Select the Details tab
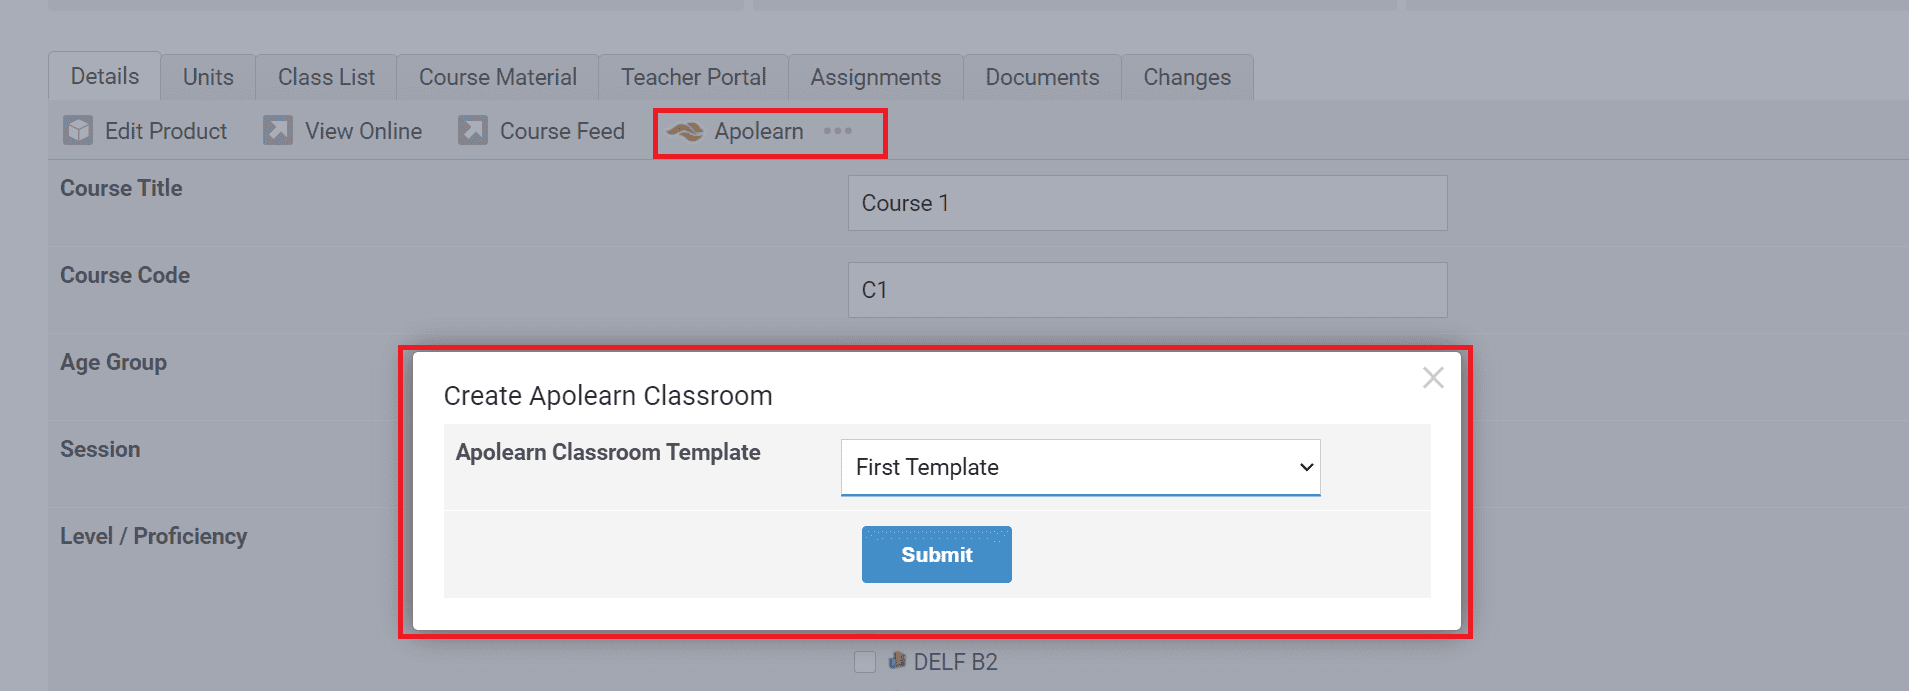Screen dimensions: 1909x691 coord(105,76)
